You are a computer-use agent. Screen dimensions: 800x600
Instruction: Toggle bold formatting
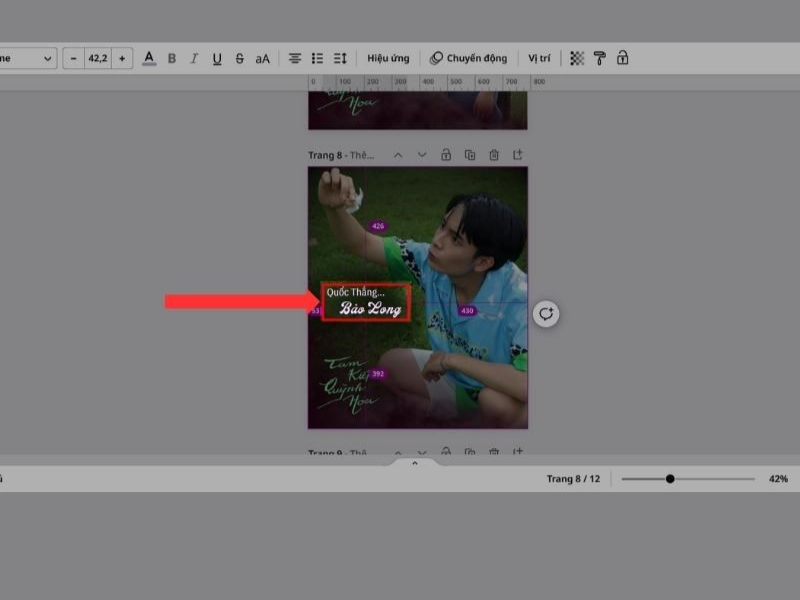171,58
